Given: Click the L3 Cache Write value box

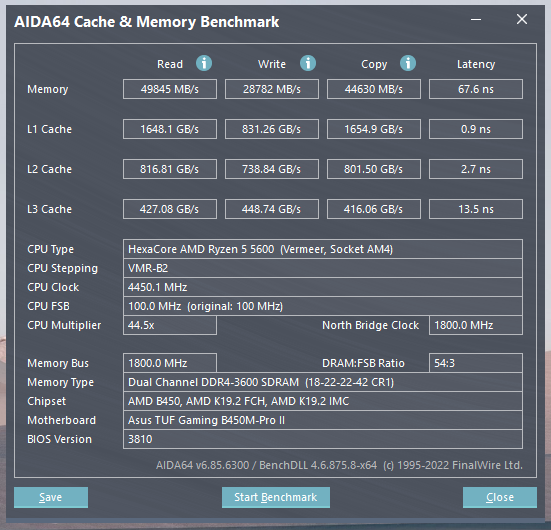Looking at the screenshot, I should pyautogui.click(x=272, y=209).
